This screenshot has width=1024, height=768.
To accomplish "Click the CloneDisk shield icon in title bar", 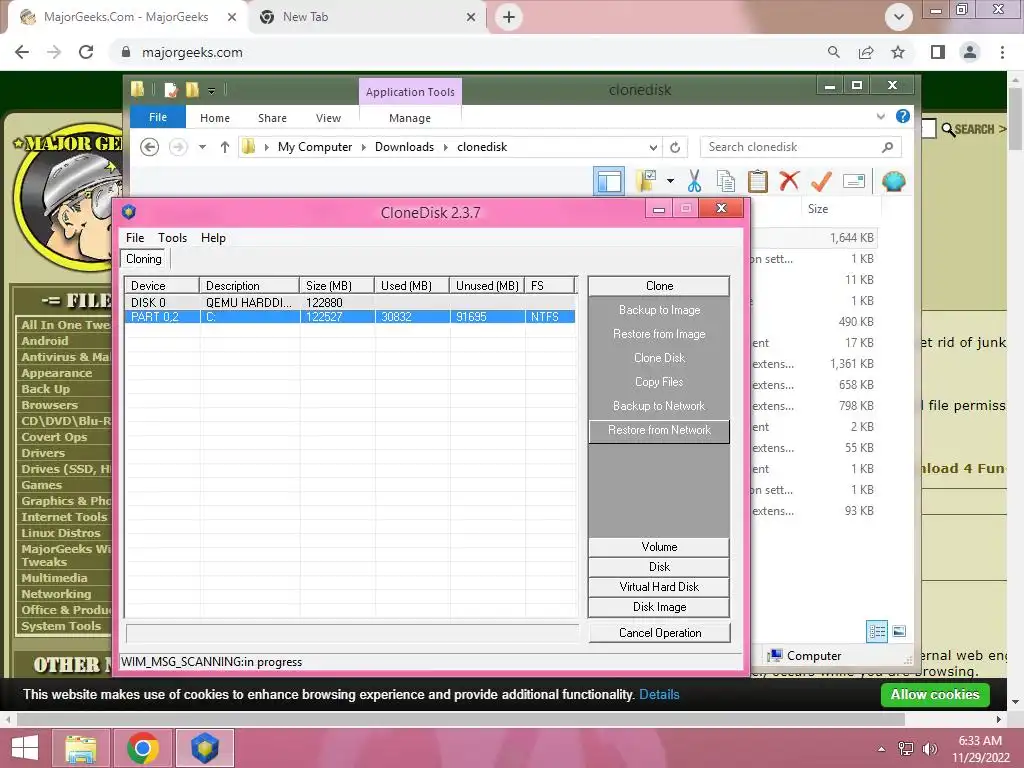I will (x=129, y=212).
